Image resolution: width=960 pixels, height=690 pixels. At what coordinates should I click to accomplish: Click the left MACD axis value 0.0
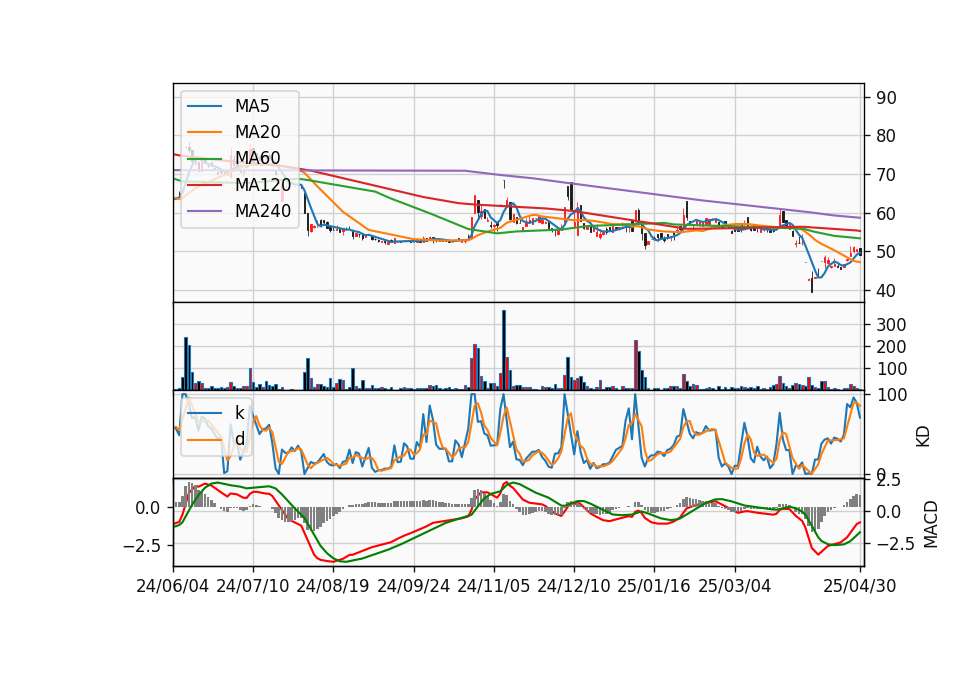[148, 508]
